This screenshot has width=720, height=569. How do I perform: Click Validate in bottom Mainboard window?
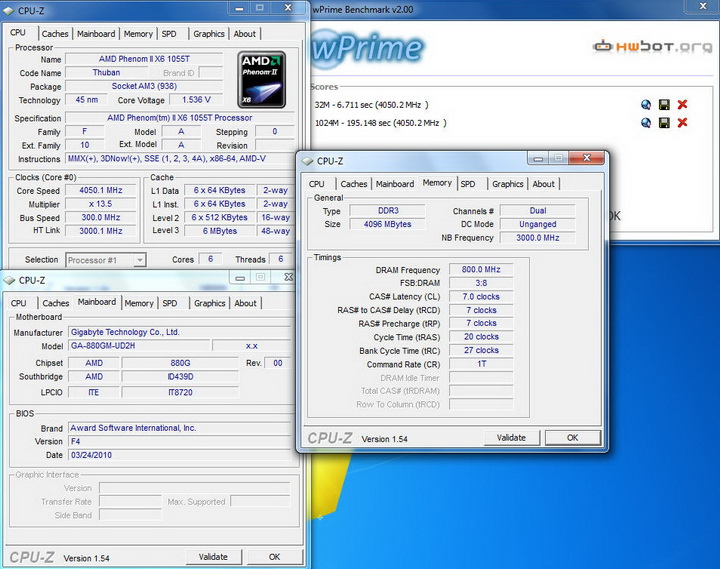(x=214, y=557)
